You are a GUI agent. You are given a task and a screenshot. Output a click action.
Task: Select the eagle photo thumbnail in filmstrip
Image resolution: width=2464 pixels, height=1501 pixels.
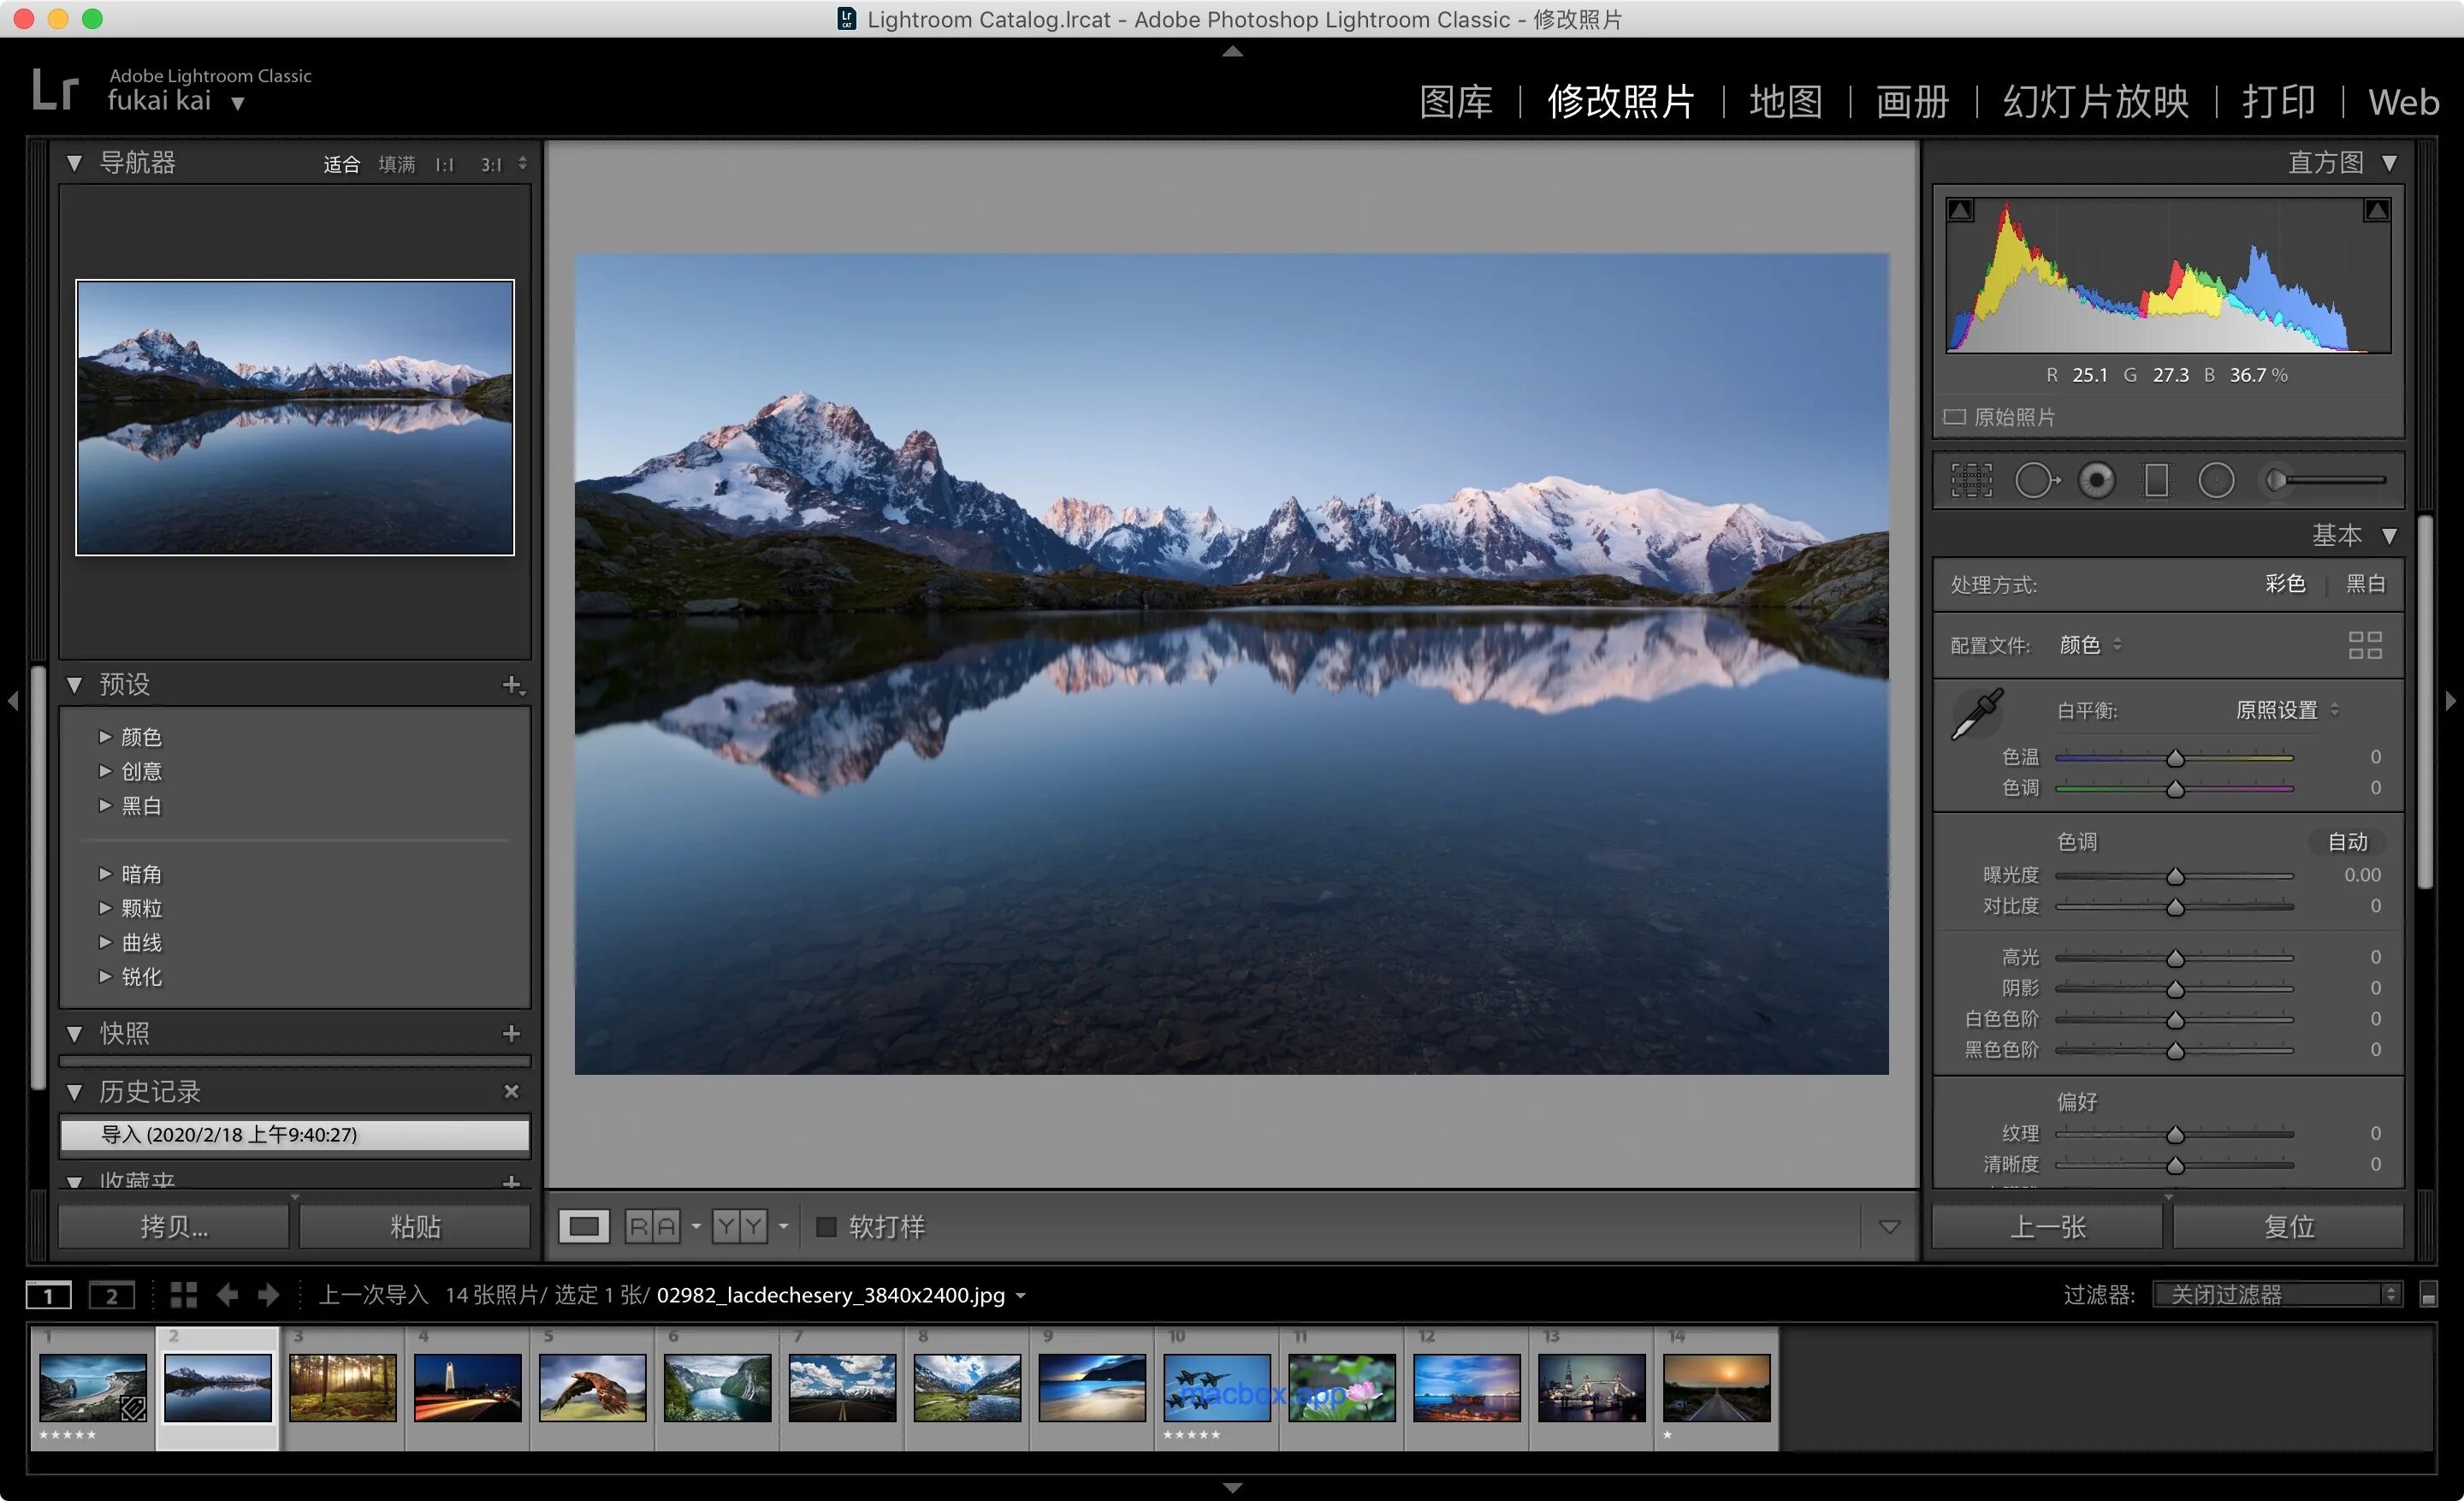(x=592, y=1388)
